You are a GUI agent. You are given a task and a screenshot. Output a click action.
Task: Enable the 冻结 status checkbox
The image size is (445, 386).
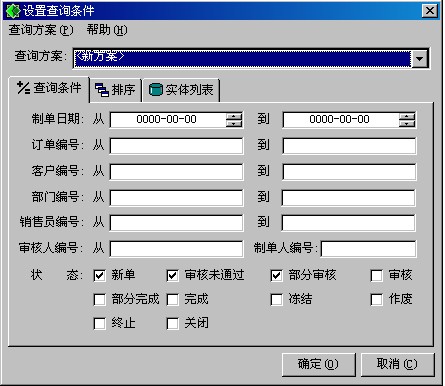click(x=277, y=299)
